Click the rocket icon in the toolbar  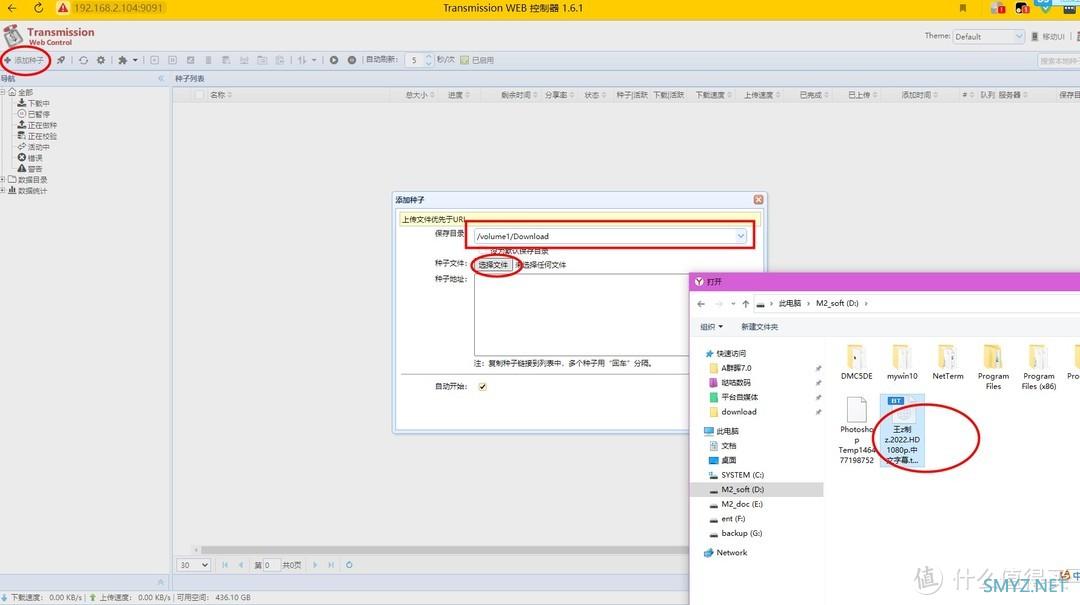click(x=61, y=60)
